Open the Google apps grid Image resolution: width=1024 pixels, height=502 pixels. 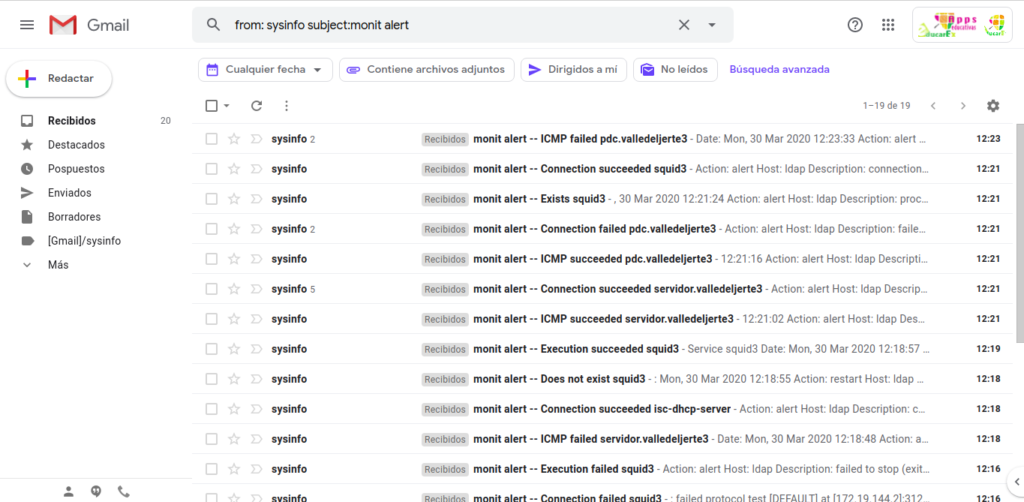click(x=888, y=25)
